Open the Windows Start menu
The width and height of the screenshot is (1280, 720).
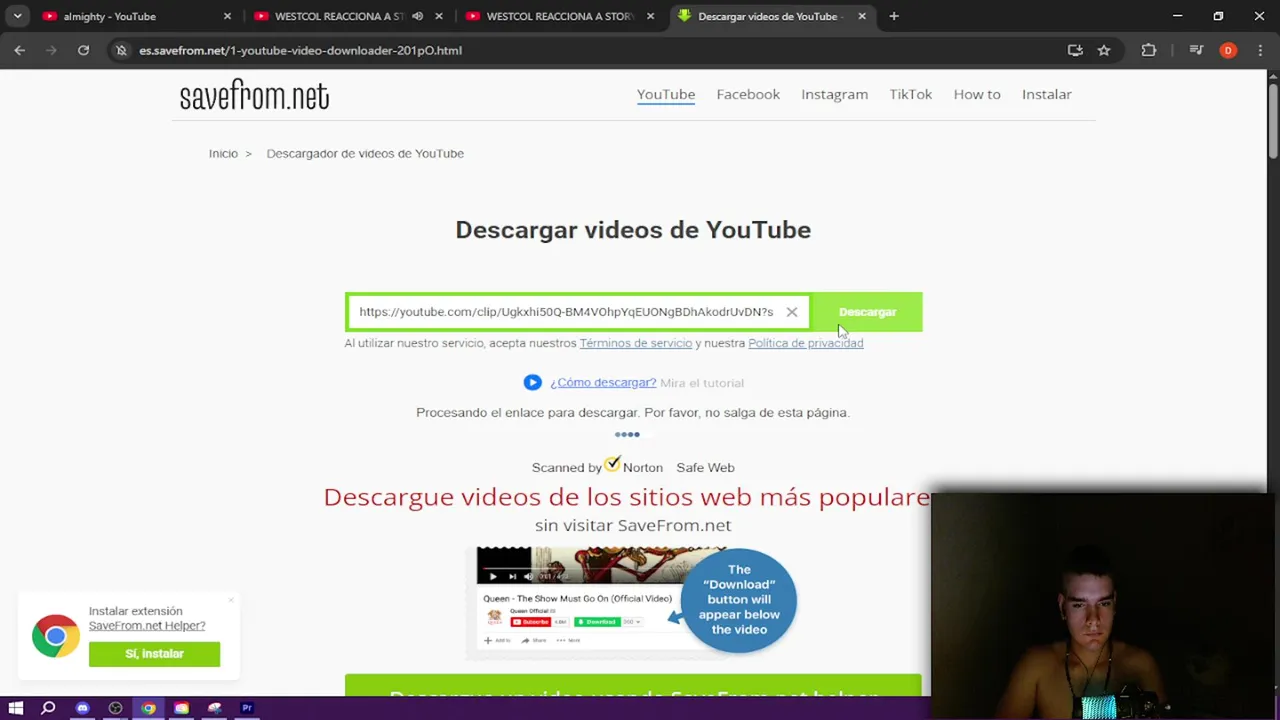pyautogui.click(x=15, y=708)
